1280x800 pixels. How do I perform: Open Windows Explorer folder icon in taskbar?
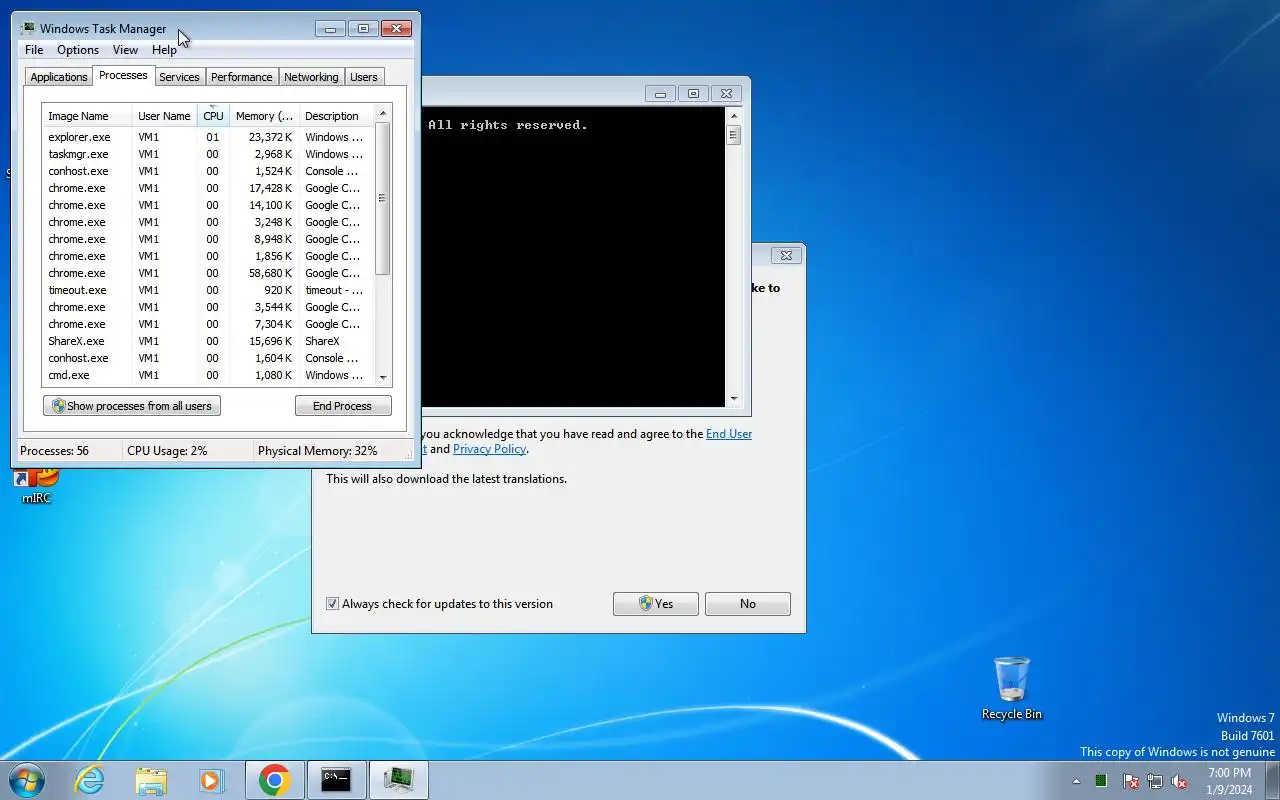click(x=151, y=780)
